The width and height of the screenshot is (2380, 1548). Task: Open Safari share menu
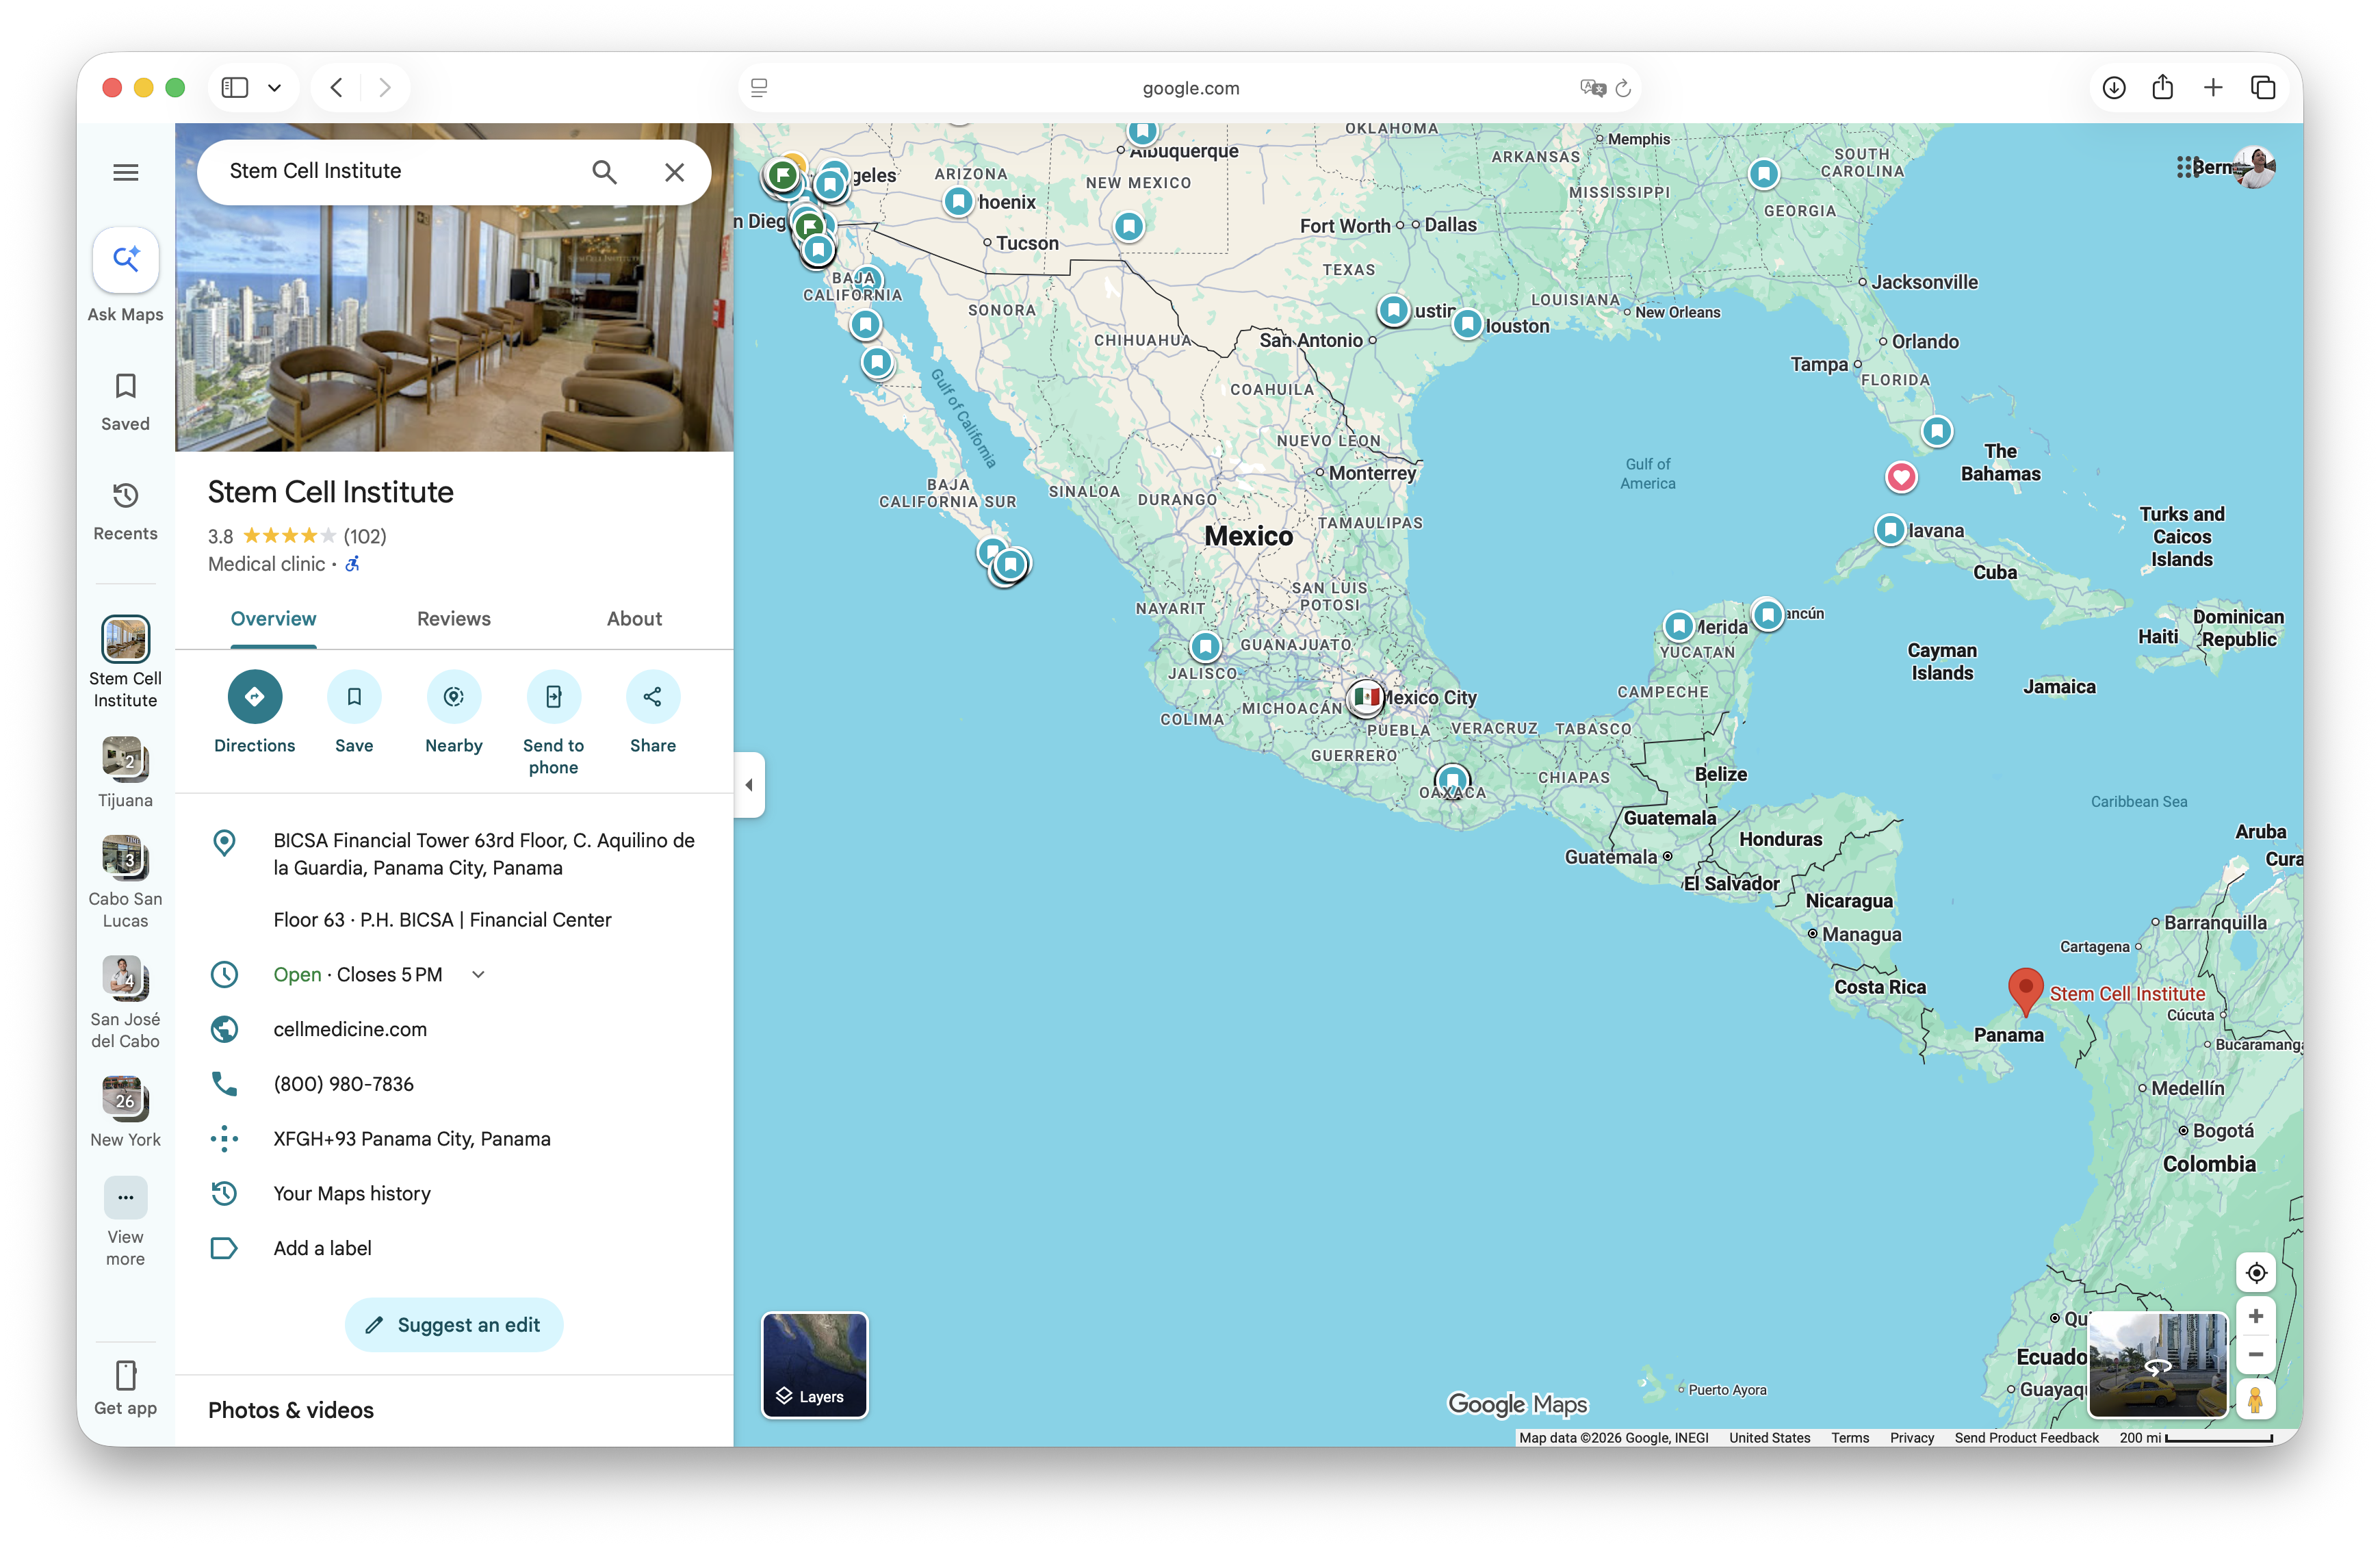tap(2163, 88)
